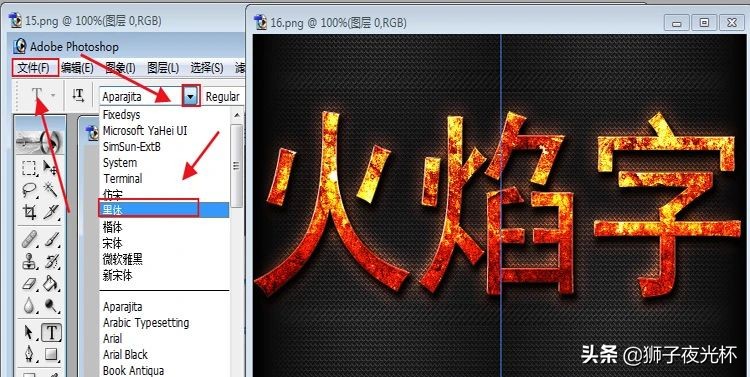The height and width of the screenshot is (377, 750).
Task: Click the font list scrollbar thumb
Action: click(x=237, y=165)
